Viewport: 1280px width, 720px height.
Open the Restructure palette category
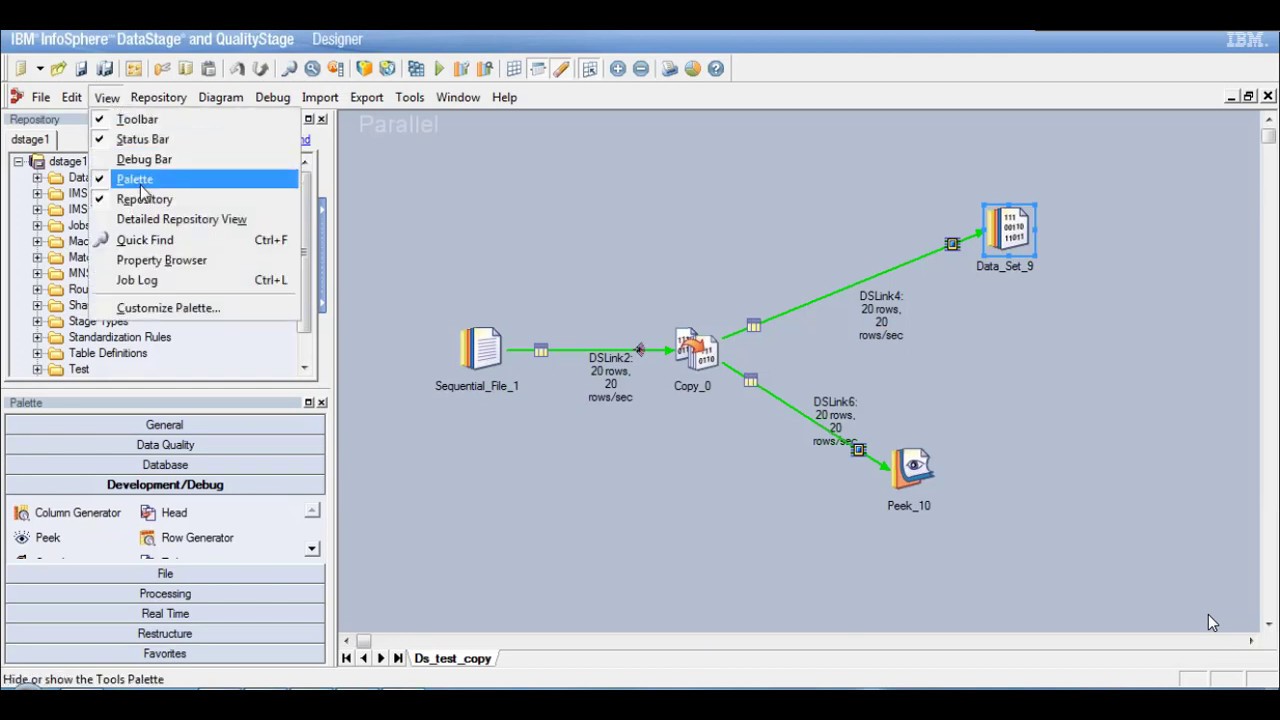165,634
